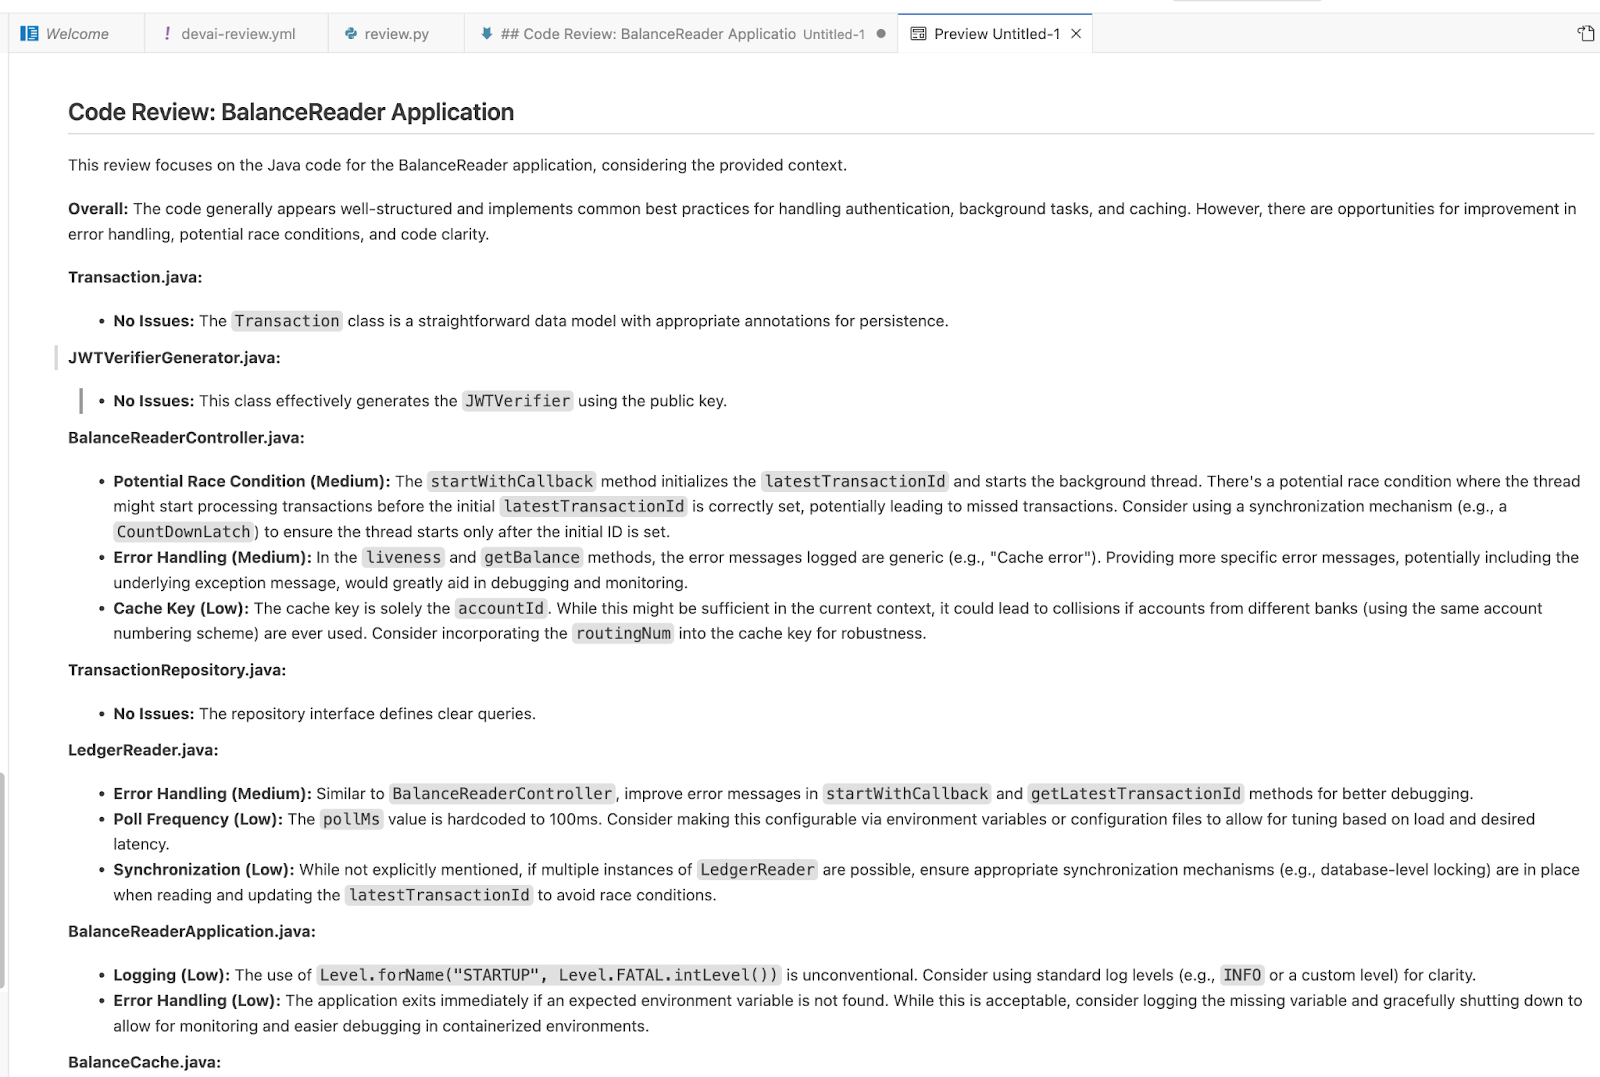
Task: Click the JWTVerifierGenerator.java section heading
Action: tap(174, 358)
